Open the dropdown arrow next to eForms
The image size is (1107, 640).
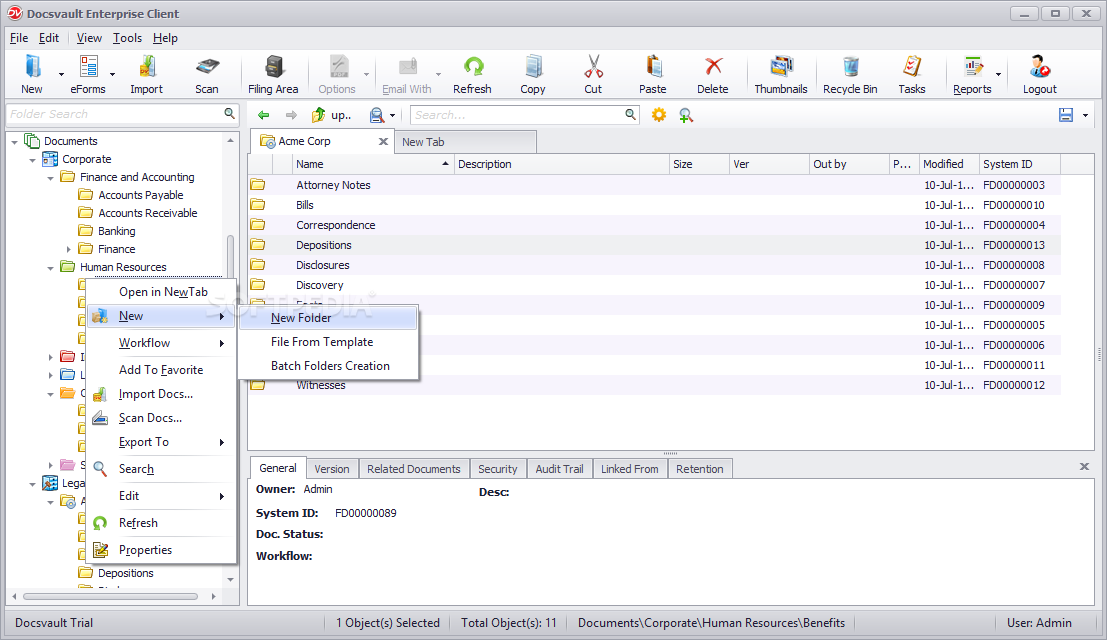tap(112, 74)
